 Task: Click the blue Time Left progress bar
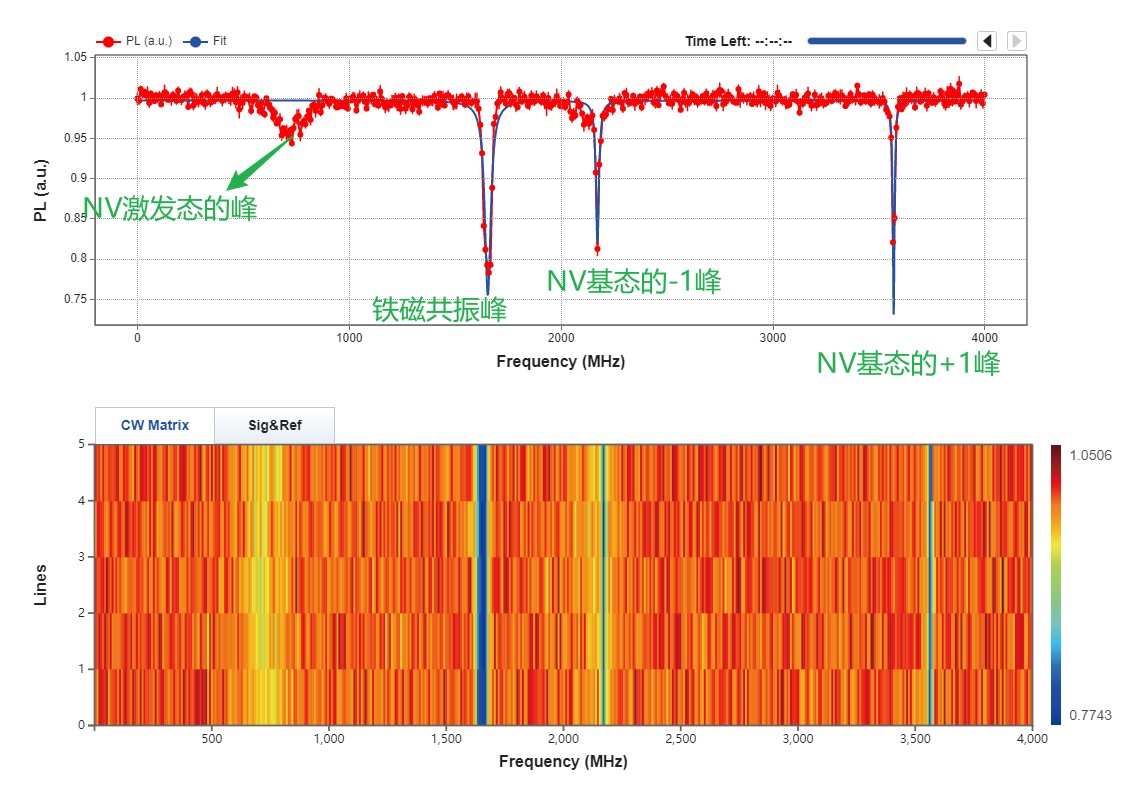coord(886,41)
